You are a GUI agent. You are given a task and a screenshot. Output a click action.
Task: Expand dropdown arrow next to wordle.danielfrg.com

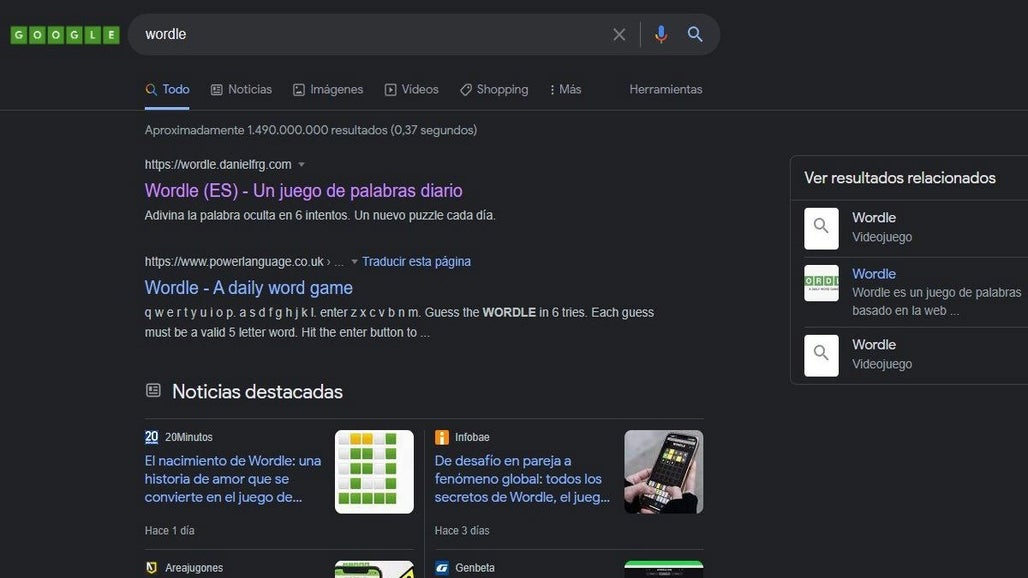[x=302, y=165]
